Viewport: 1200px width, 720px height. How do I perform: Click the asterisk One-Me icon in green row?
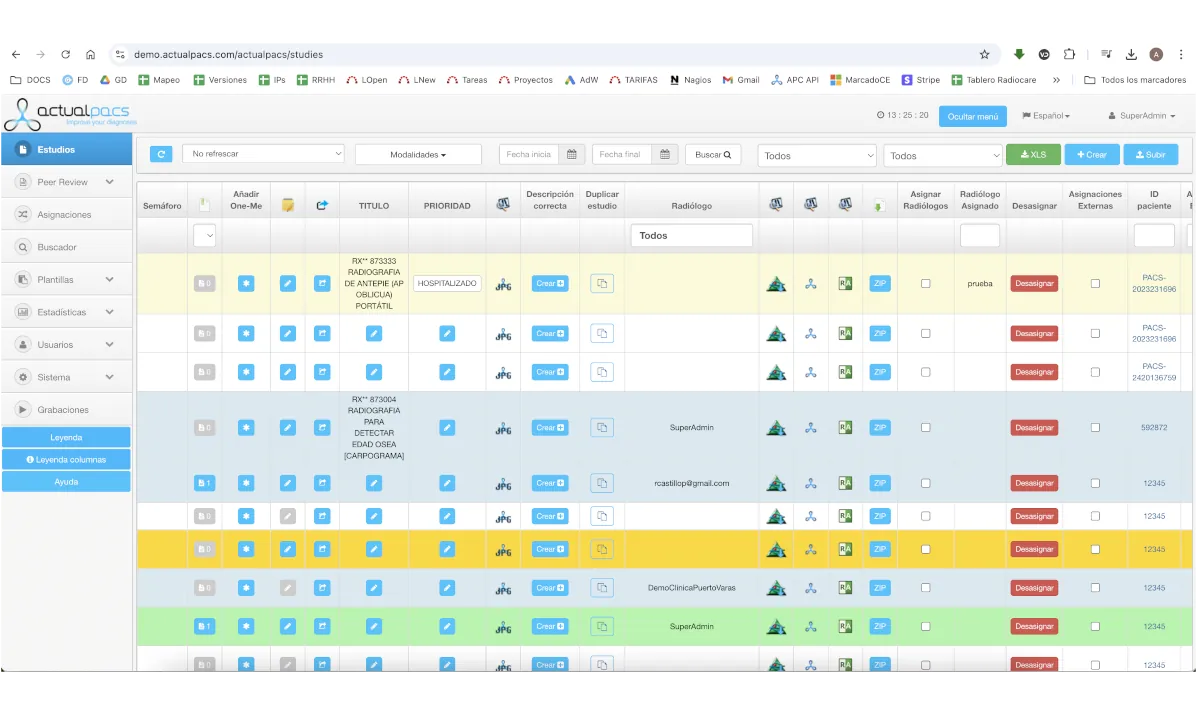tap(246, 627)
